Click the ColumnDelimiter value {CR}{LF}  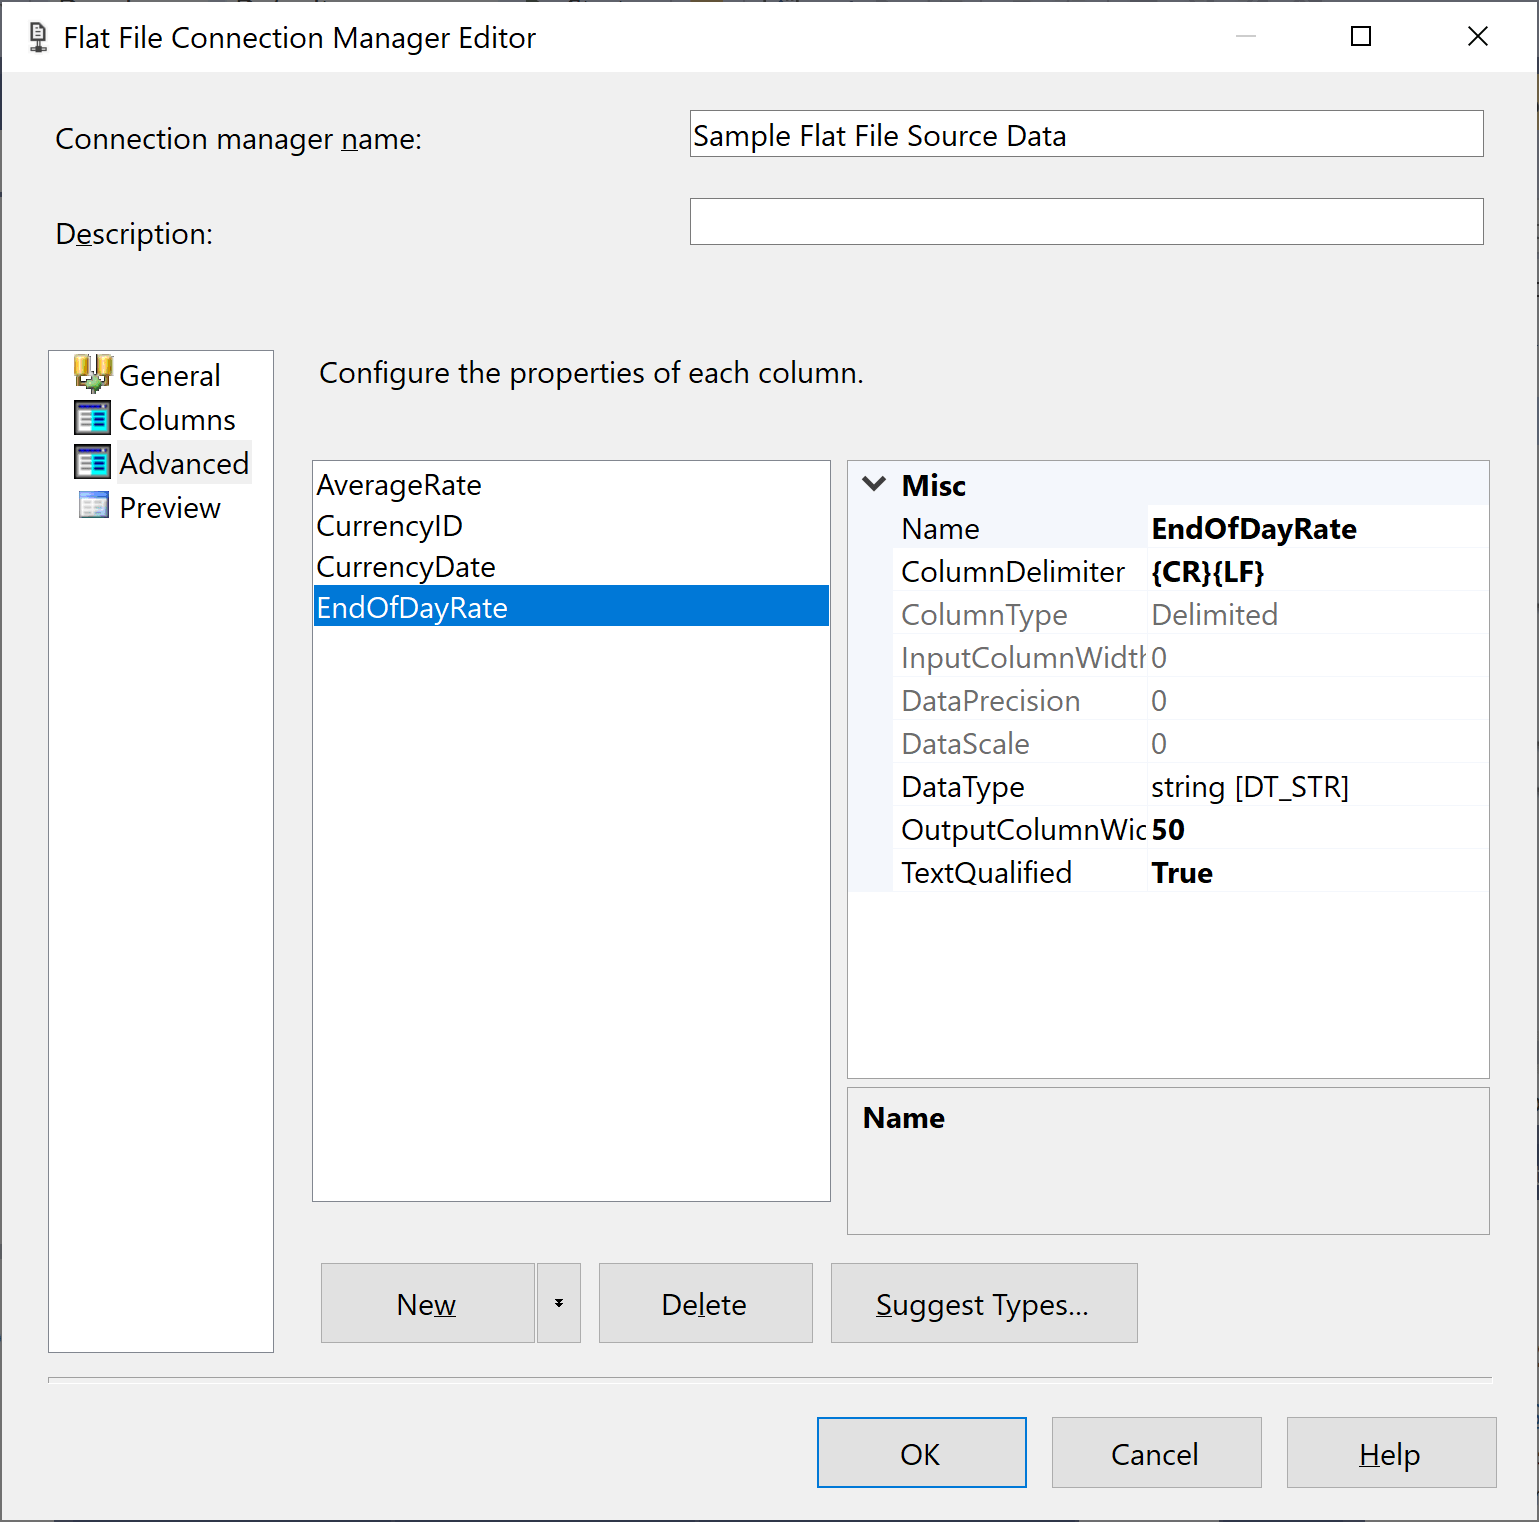[1208, 571]
